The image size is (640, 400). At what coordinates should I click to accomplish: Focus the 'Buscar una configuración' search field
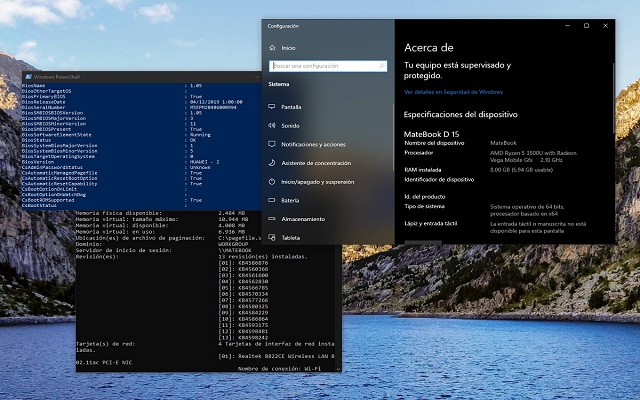click(328, 66)
